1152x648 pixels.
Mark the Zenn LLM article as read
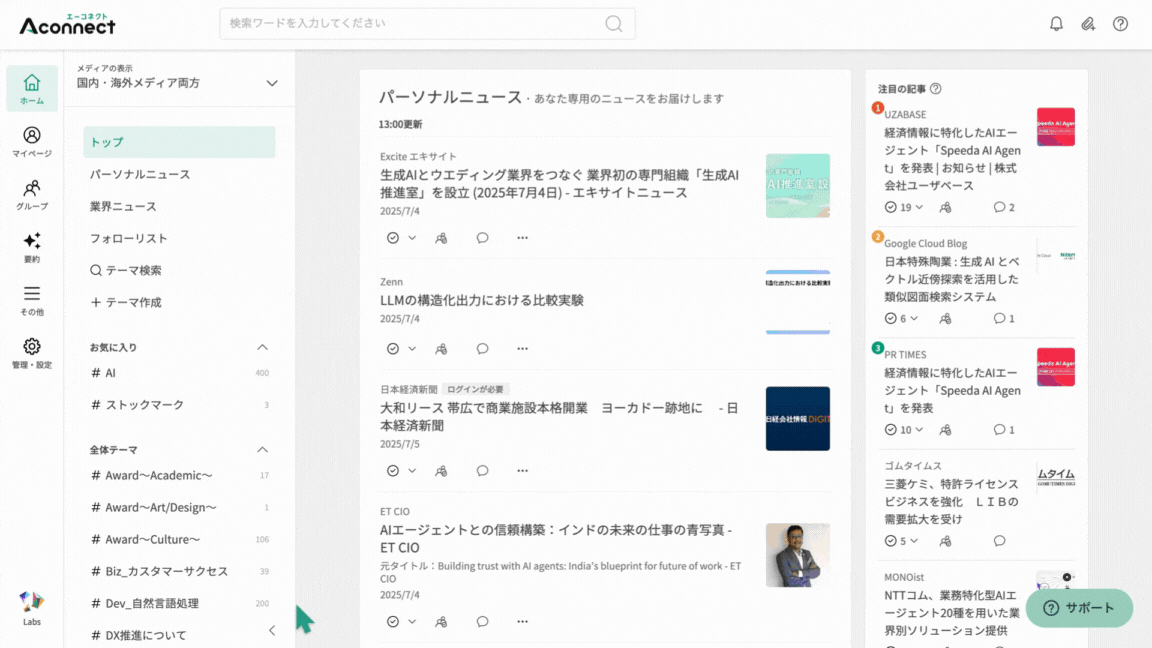pos(393,349)
